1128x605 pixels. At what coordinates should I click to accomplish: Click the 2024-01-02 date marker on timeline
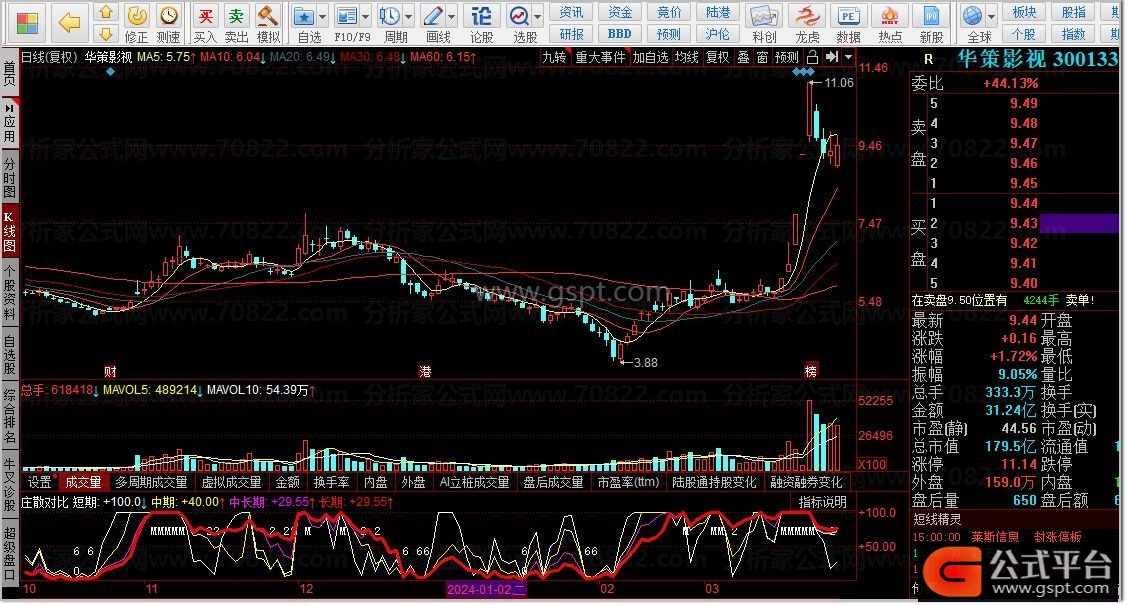(x=486, y=589)
